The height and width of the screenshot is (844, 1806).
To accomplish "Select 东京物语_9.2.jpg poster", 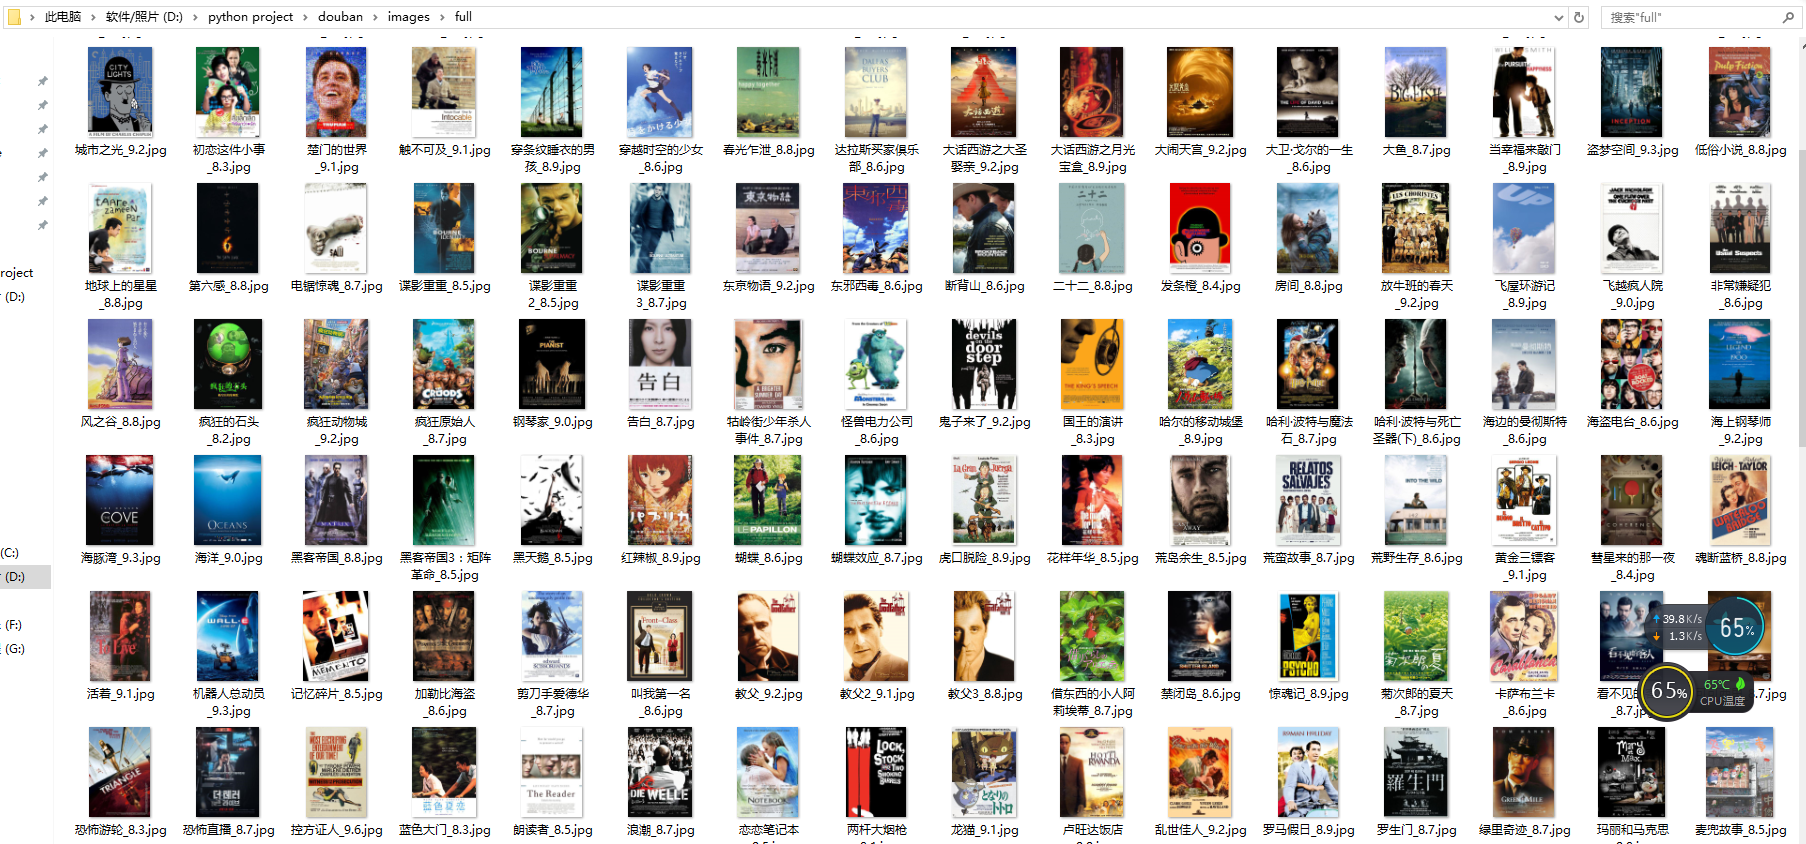I will click(x=768, y=228).
